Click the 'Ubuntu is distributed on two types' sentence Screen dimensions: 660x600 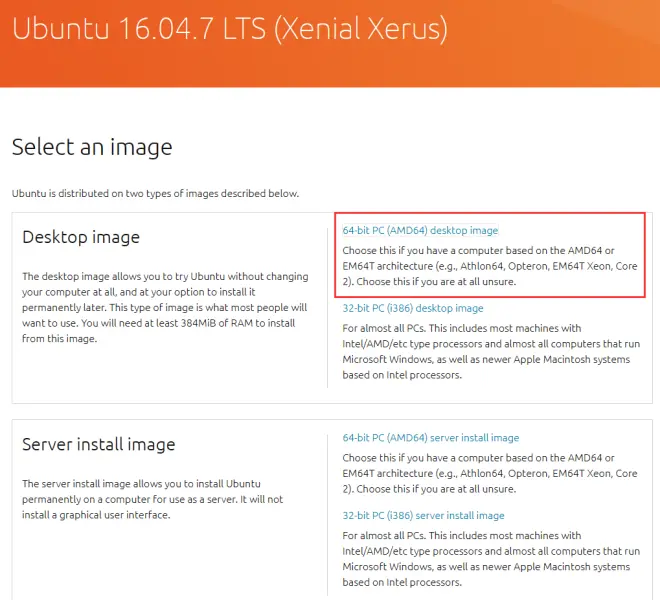[155, 193]
